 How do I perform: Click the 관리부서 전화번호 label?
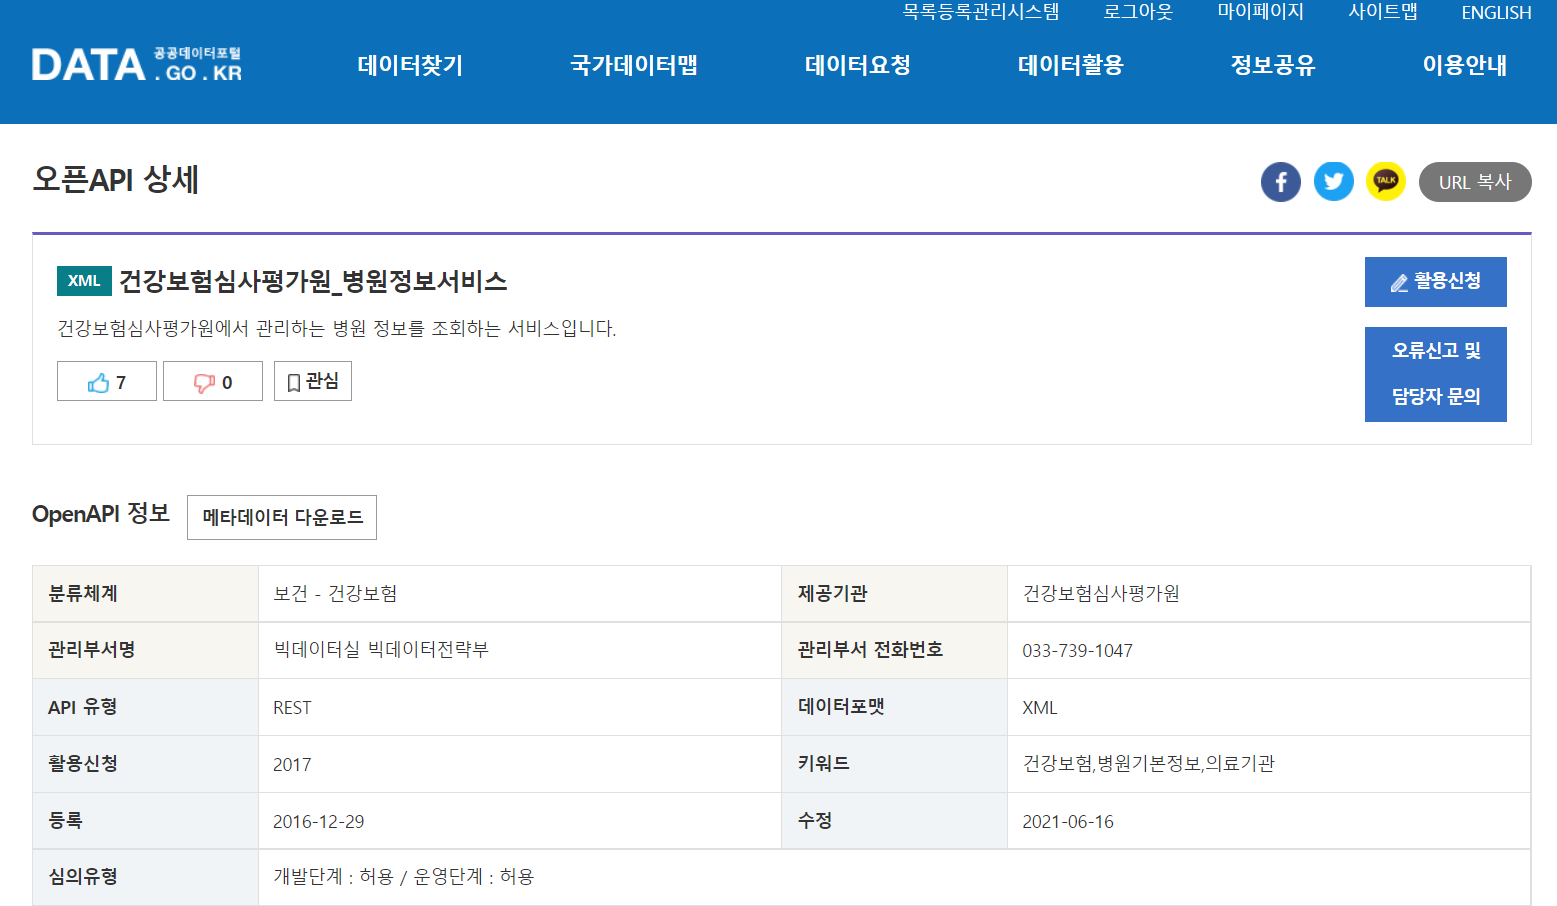870,650
